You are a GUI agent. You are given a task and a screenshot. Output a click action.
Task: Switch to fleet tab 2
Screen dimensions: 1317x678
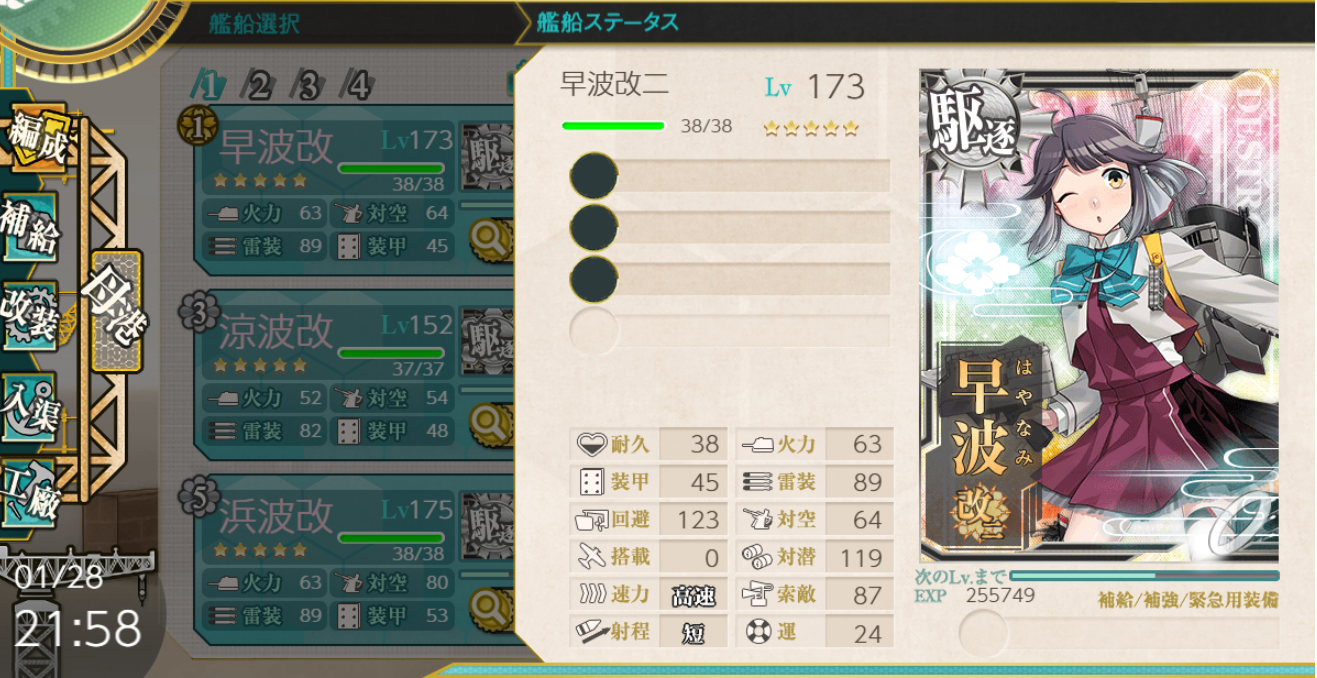(x=258, y=85)
